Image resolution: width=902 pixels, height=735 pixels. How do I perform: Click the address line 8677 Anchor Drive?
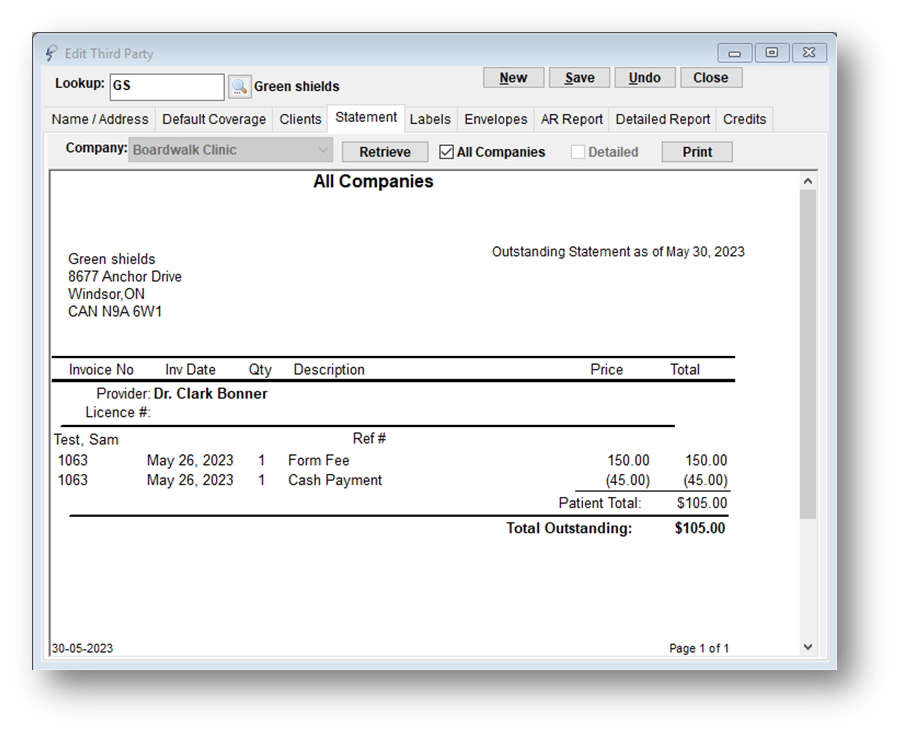coord(125,277)
